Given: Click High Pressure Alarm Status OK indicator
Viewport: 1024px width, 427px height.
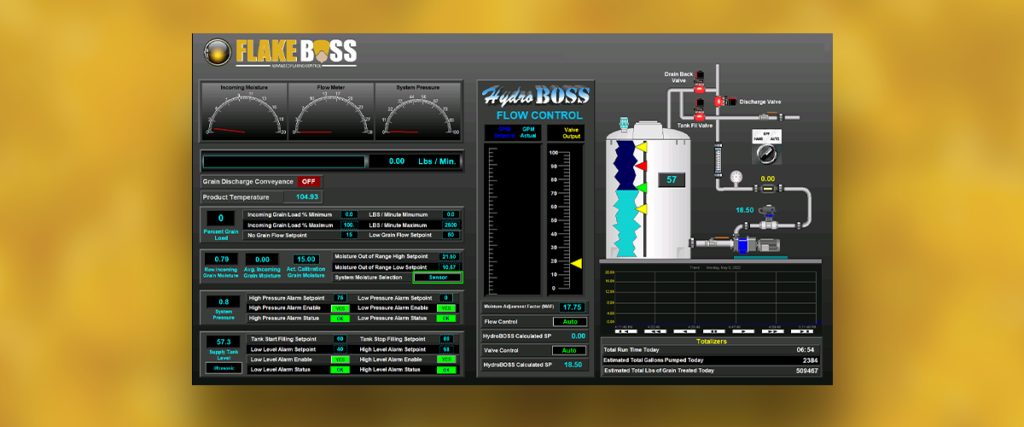Looking at the screenshot, I should (x=340, y=319).
